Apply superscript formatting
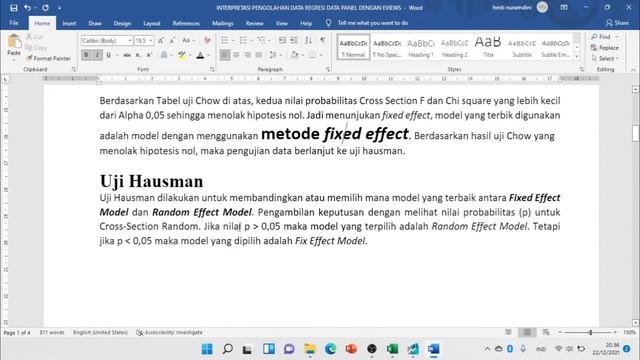Viewport: 640px width, 360px height. (149, 55)
